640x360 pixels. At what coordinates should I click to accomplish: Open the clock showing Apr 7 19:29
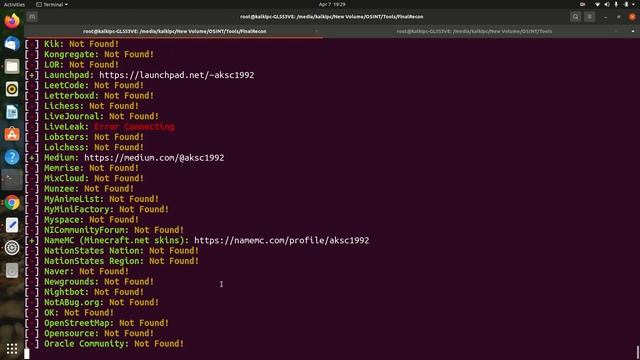332,4
